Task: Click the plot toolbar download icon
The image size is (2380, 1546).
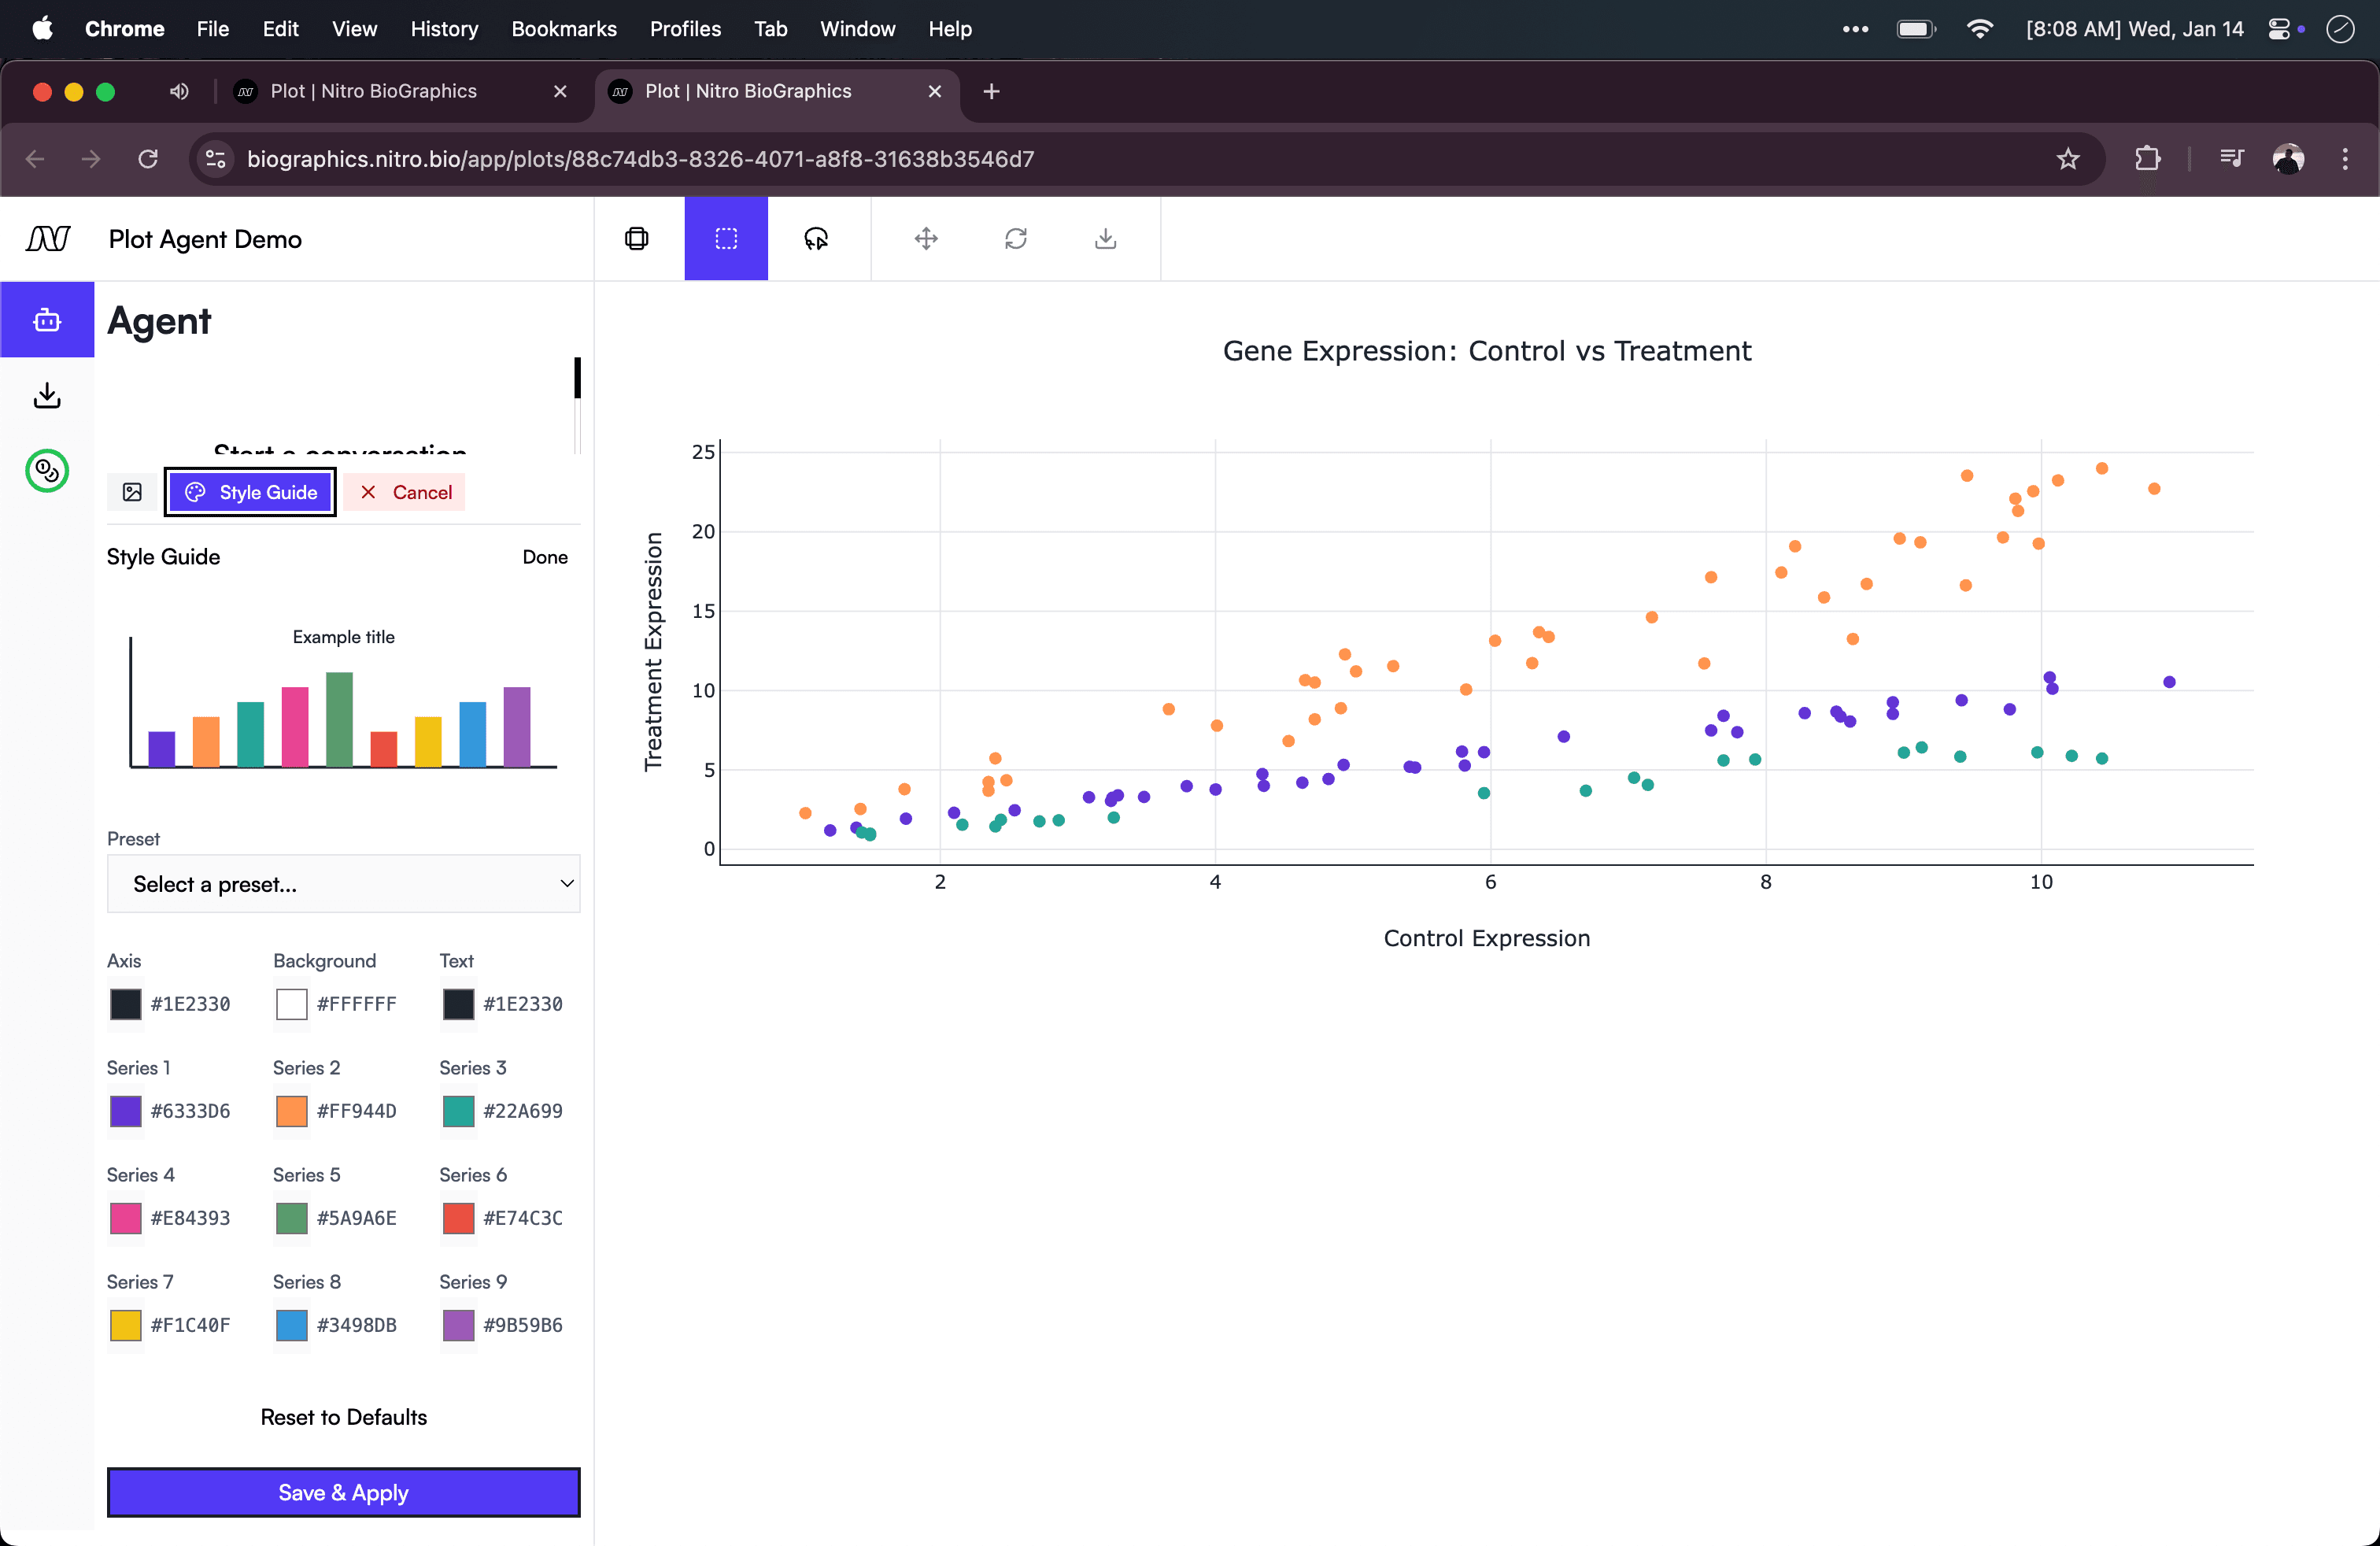Action: [1105, 239]
